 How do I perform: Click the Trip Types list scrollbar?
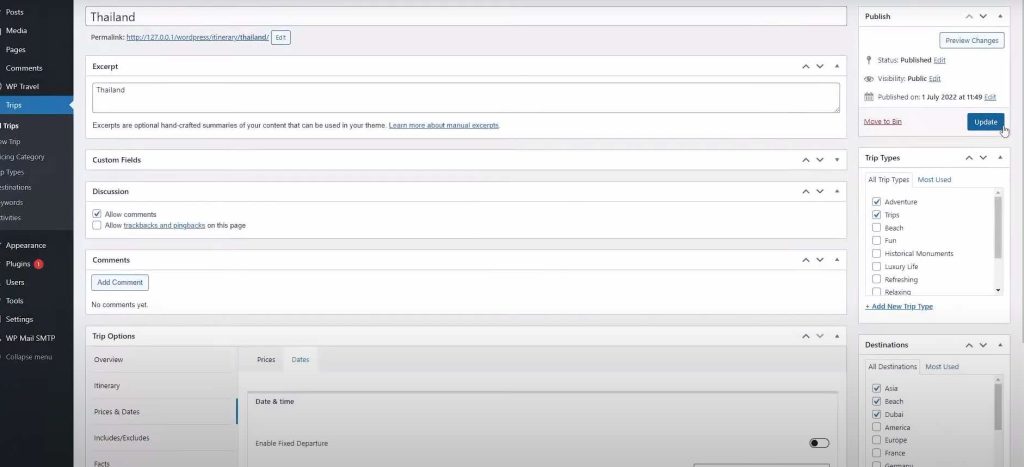point(998,228)
